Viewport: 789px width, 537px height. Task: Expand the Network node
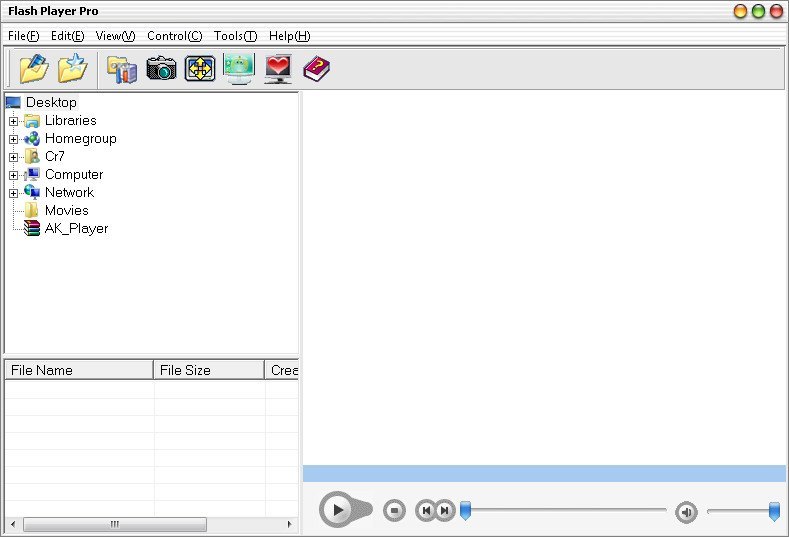click(14, 193)
